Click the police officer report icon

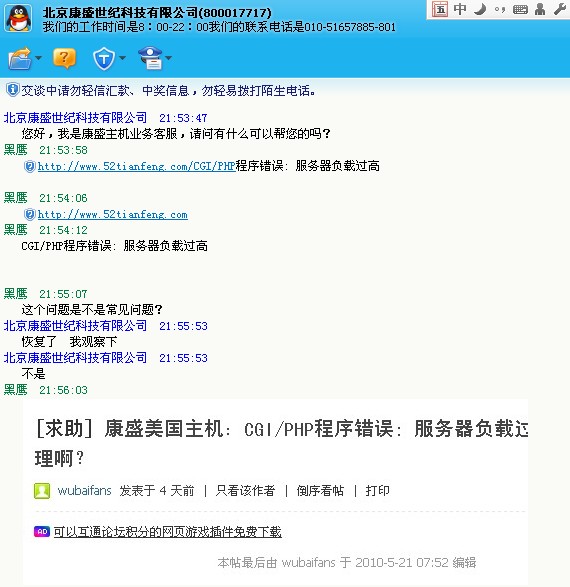coord(150,58)
